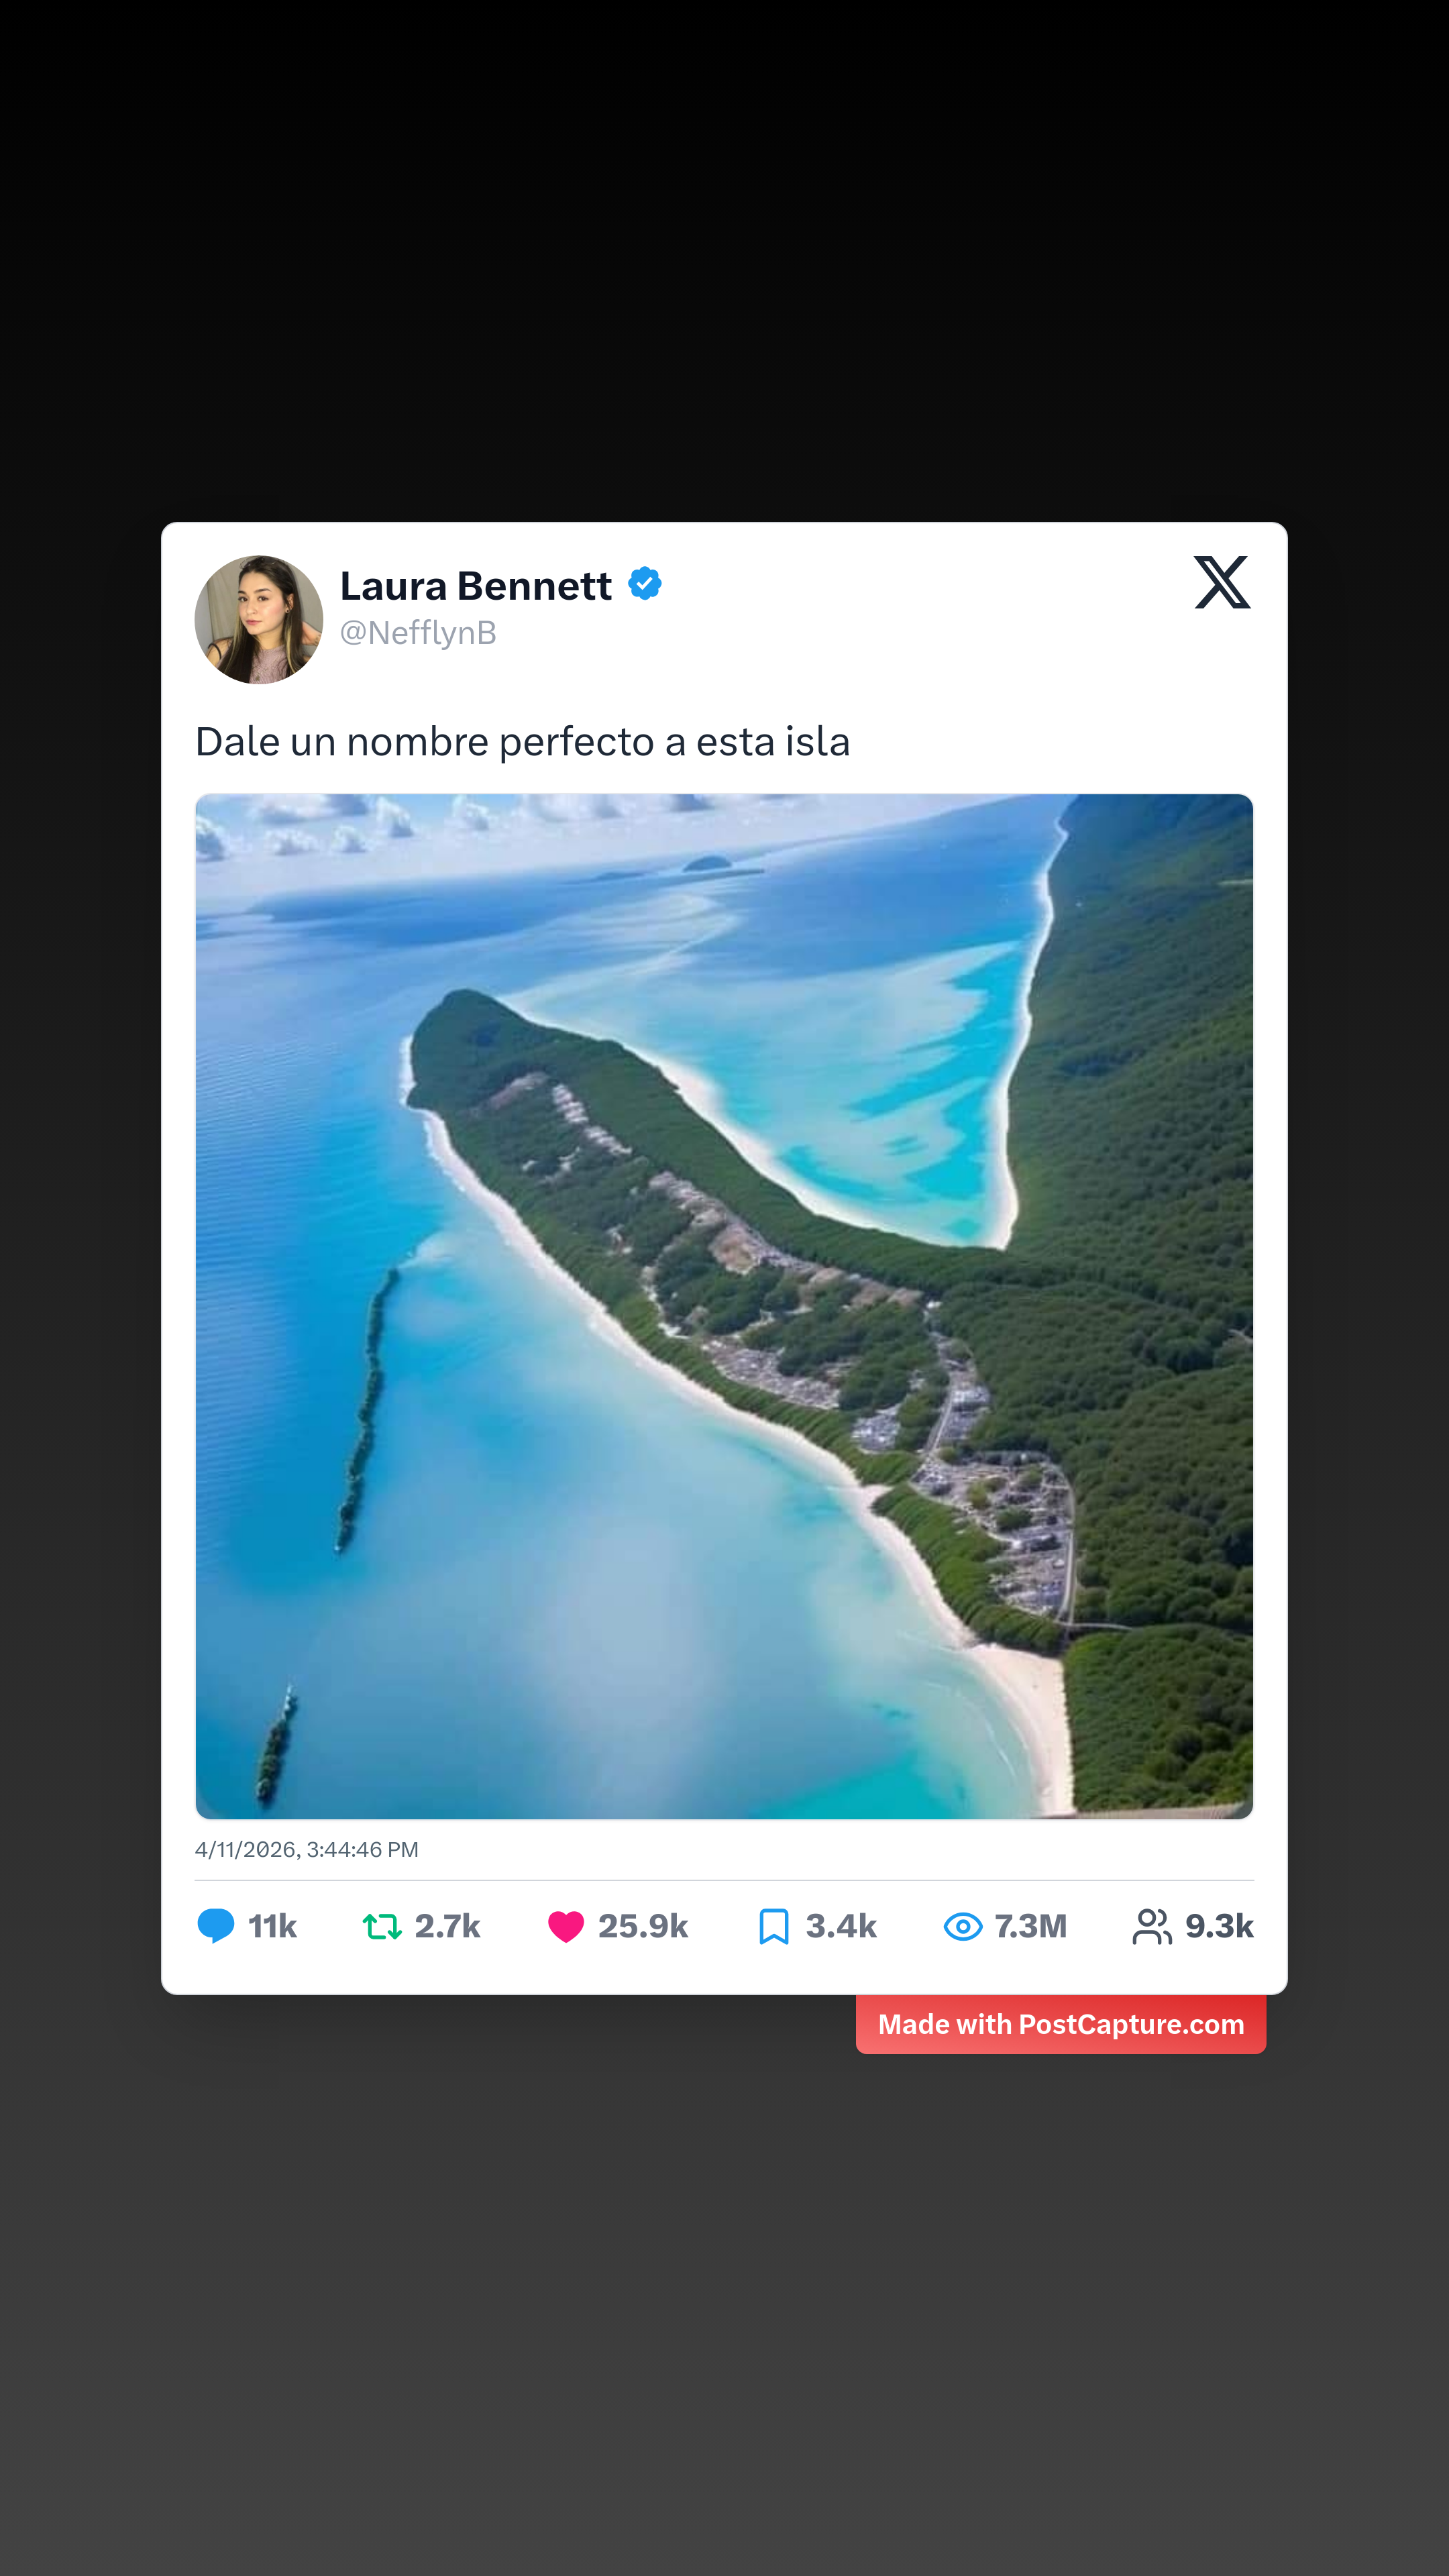Click the X logo on the post
Viewport: 1449px width, 2576px height.
1221,582
